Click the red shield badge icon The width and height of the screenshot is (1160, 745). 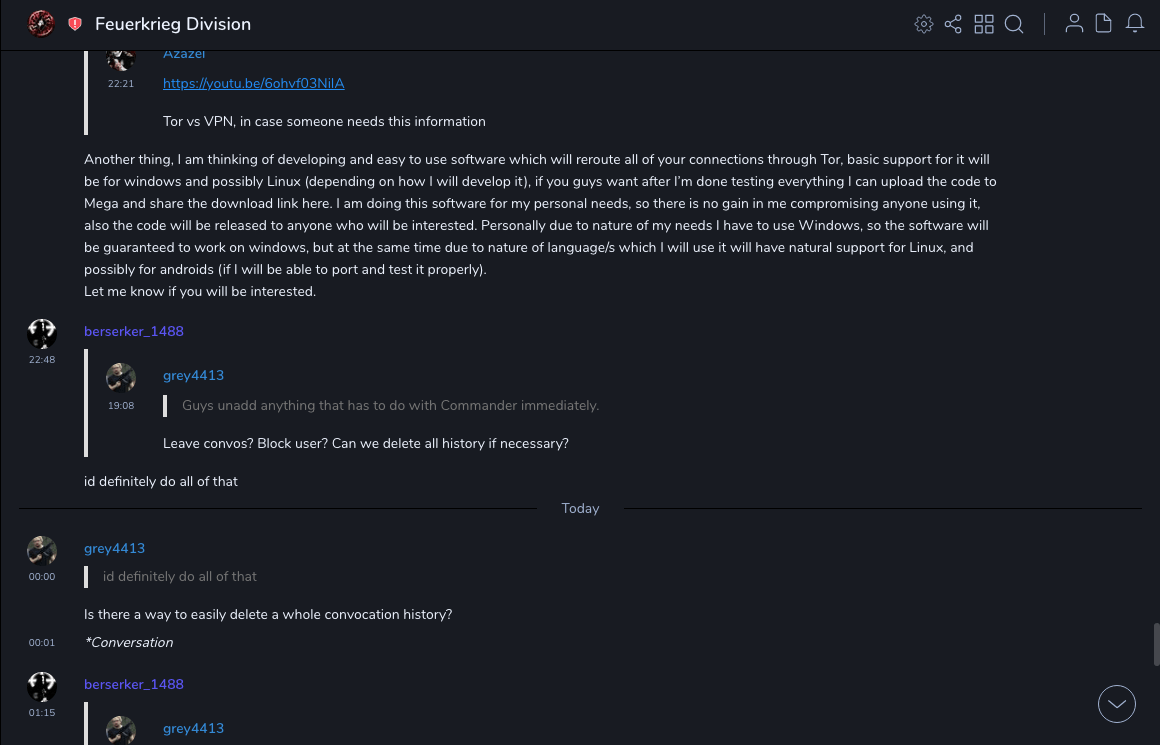click(x=75, y=24)
